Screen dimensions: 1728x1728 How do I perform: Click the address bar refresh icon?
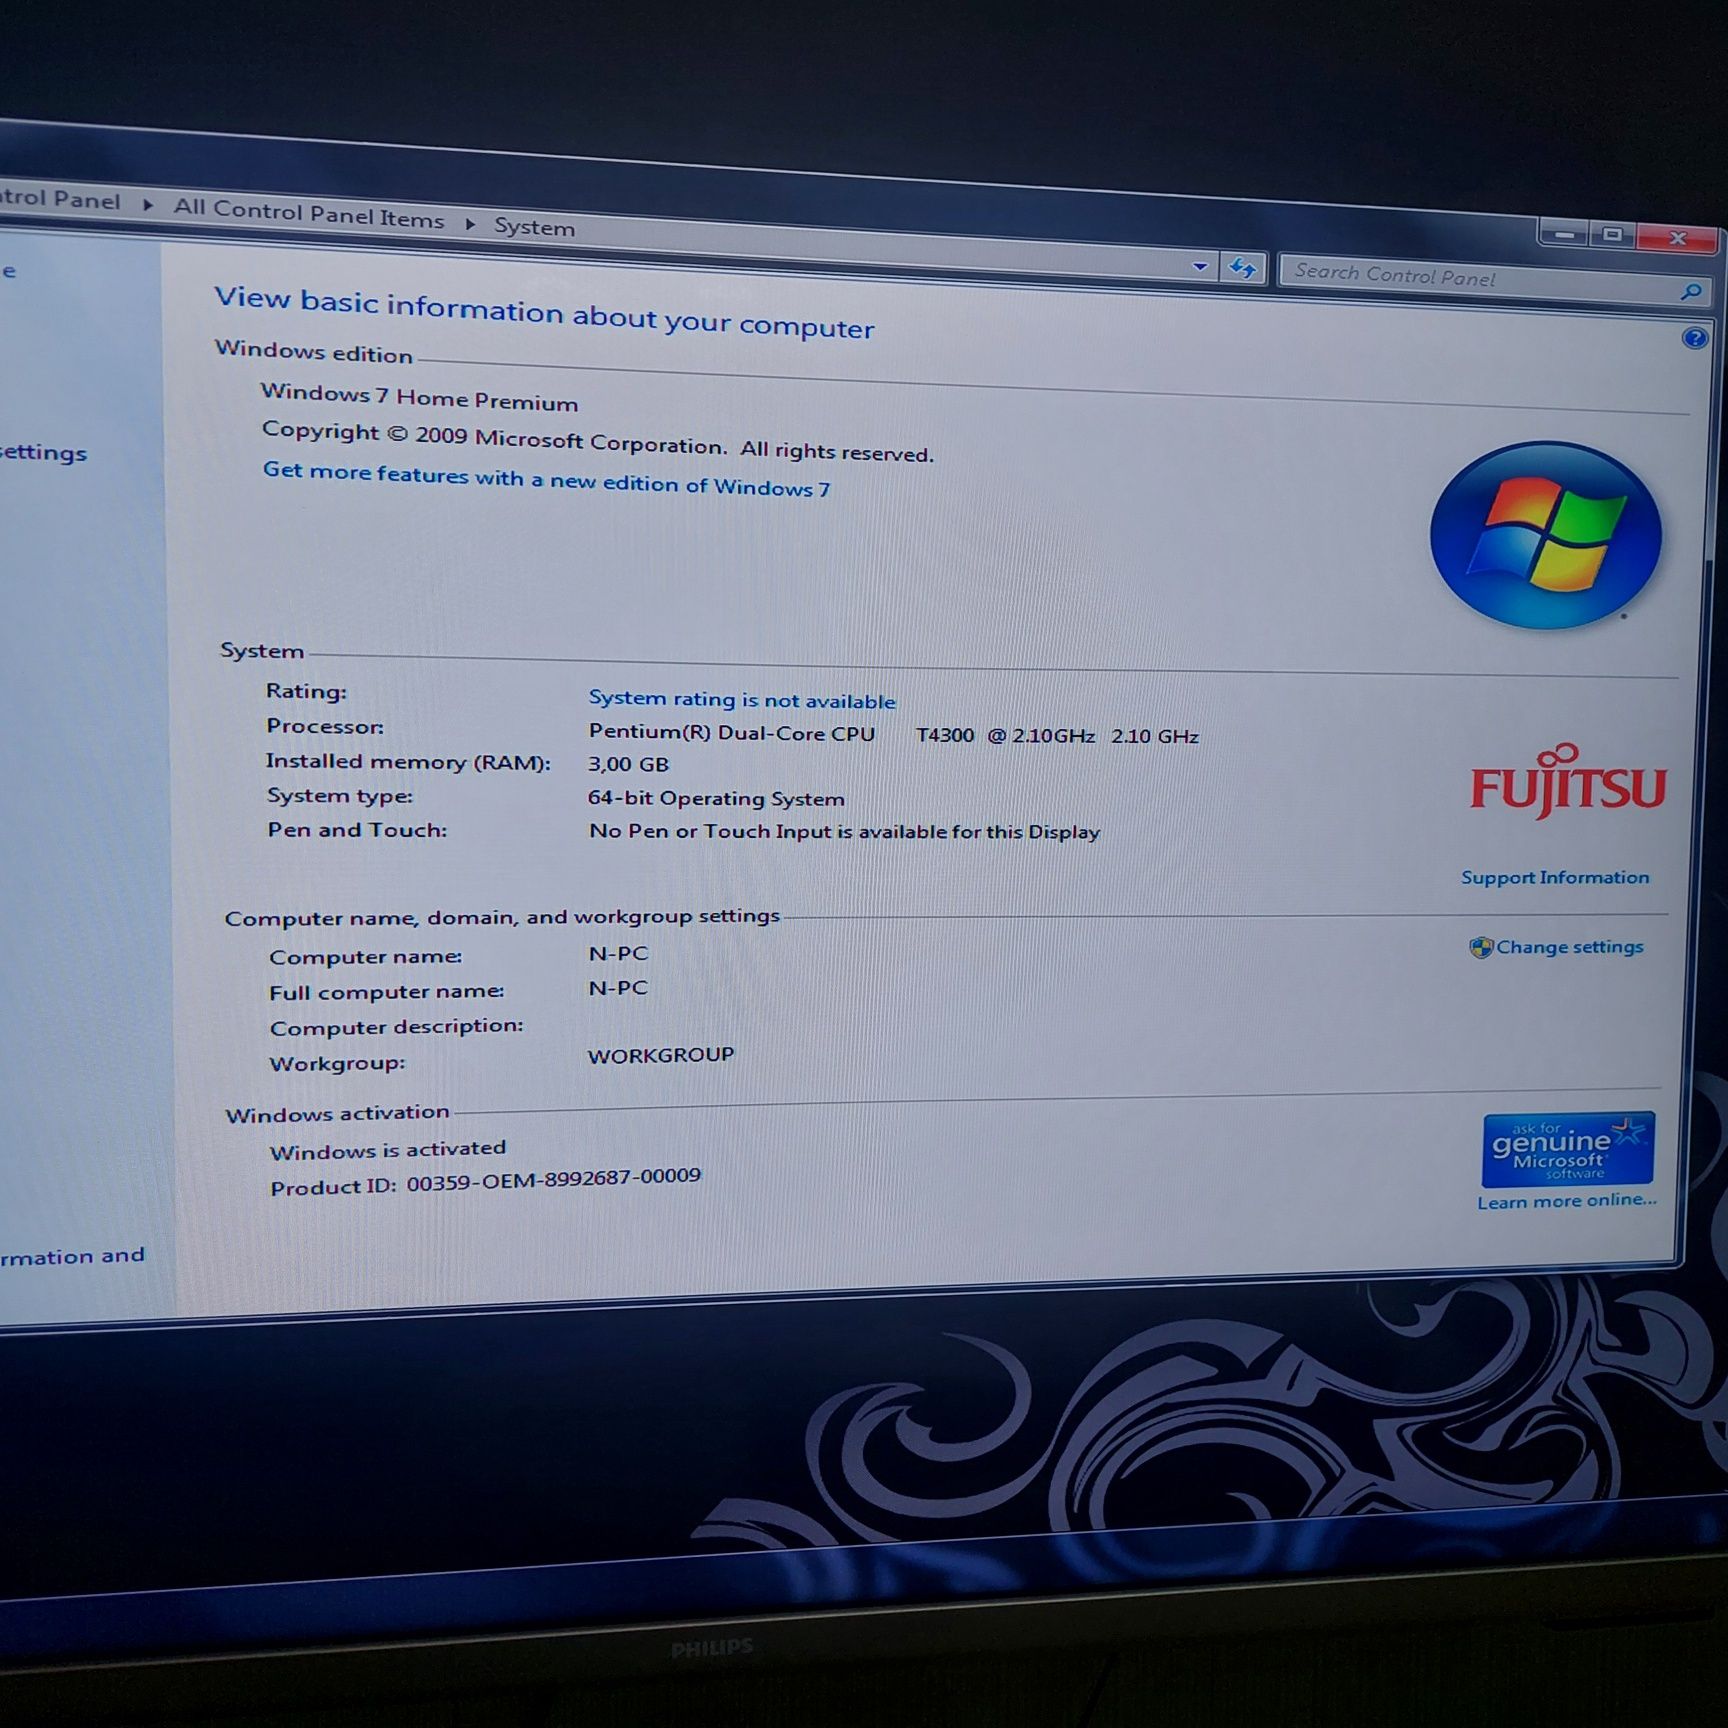(1242, 268)
